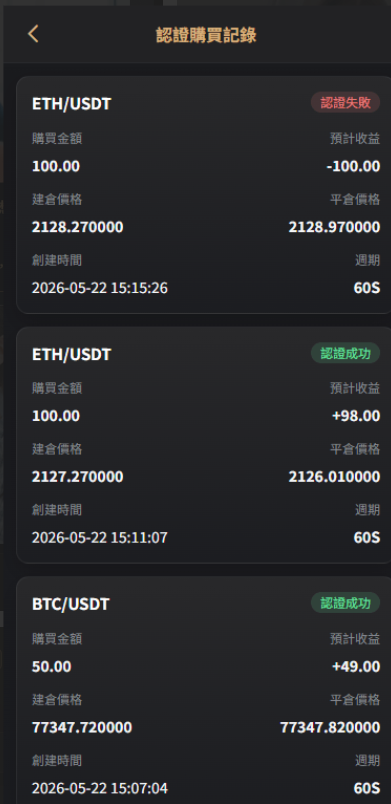
Task: Select the +98.00 expected profit value
Action: 356,416
